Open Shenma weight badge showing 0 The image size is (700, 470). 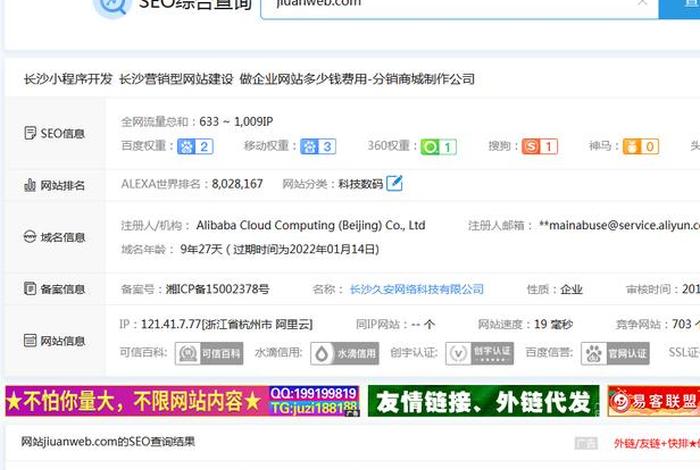[641, 146]
